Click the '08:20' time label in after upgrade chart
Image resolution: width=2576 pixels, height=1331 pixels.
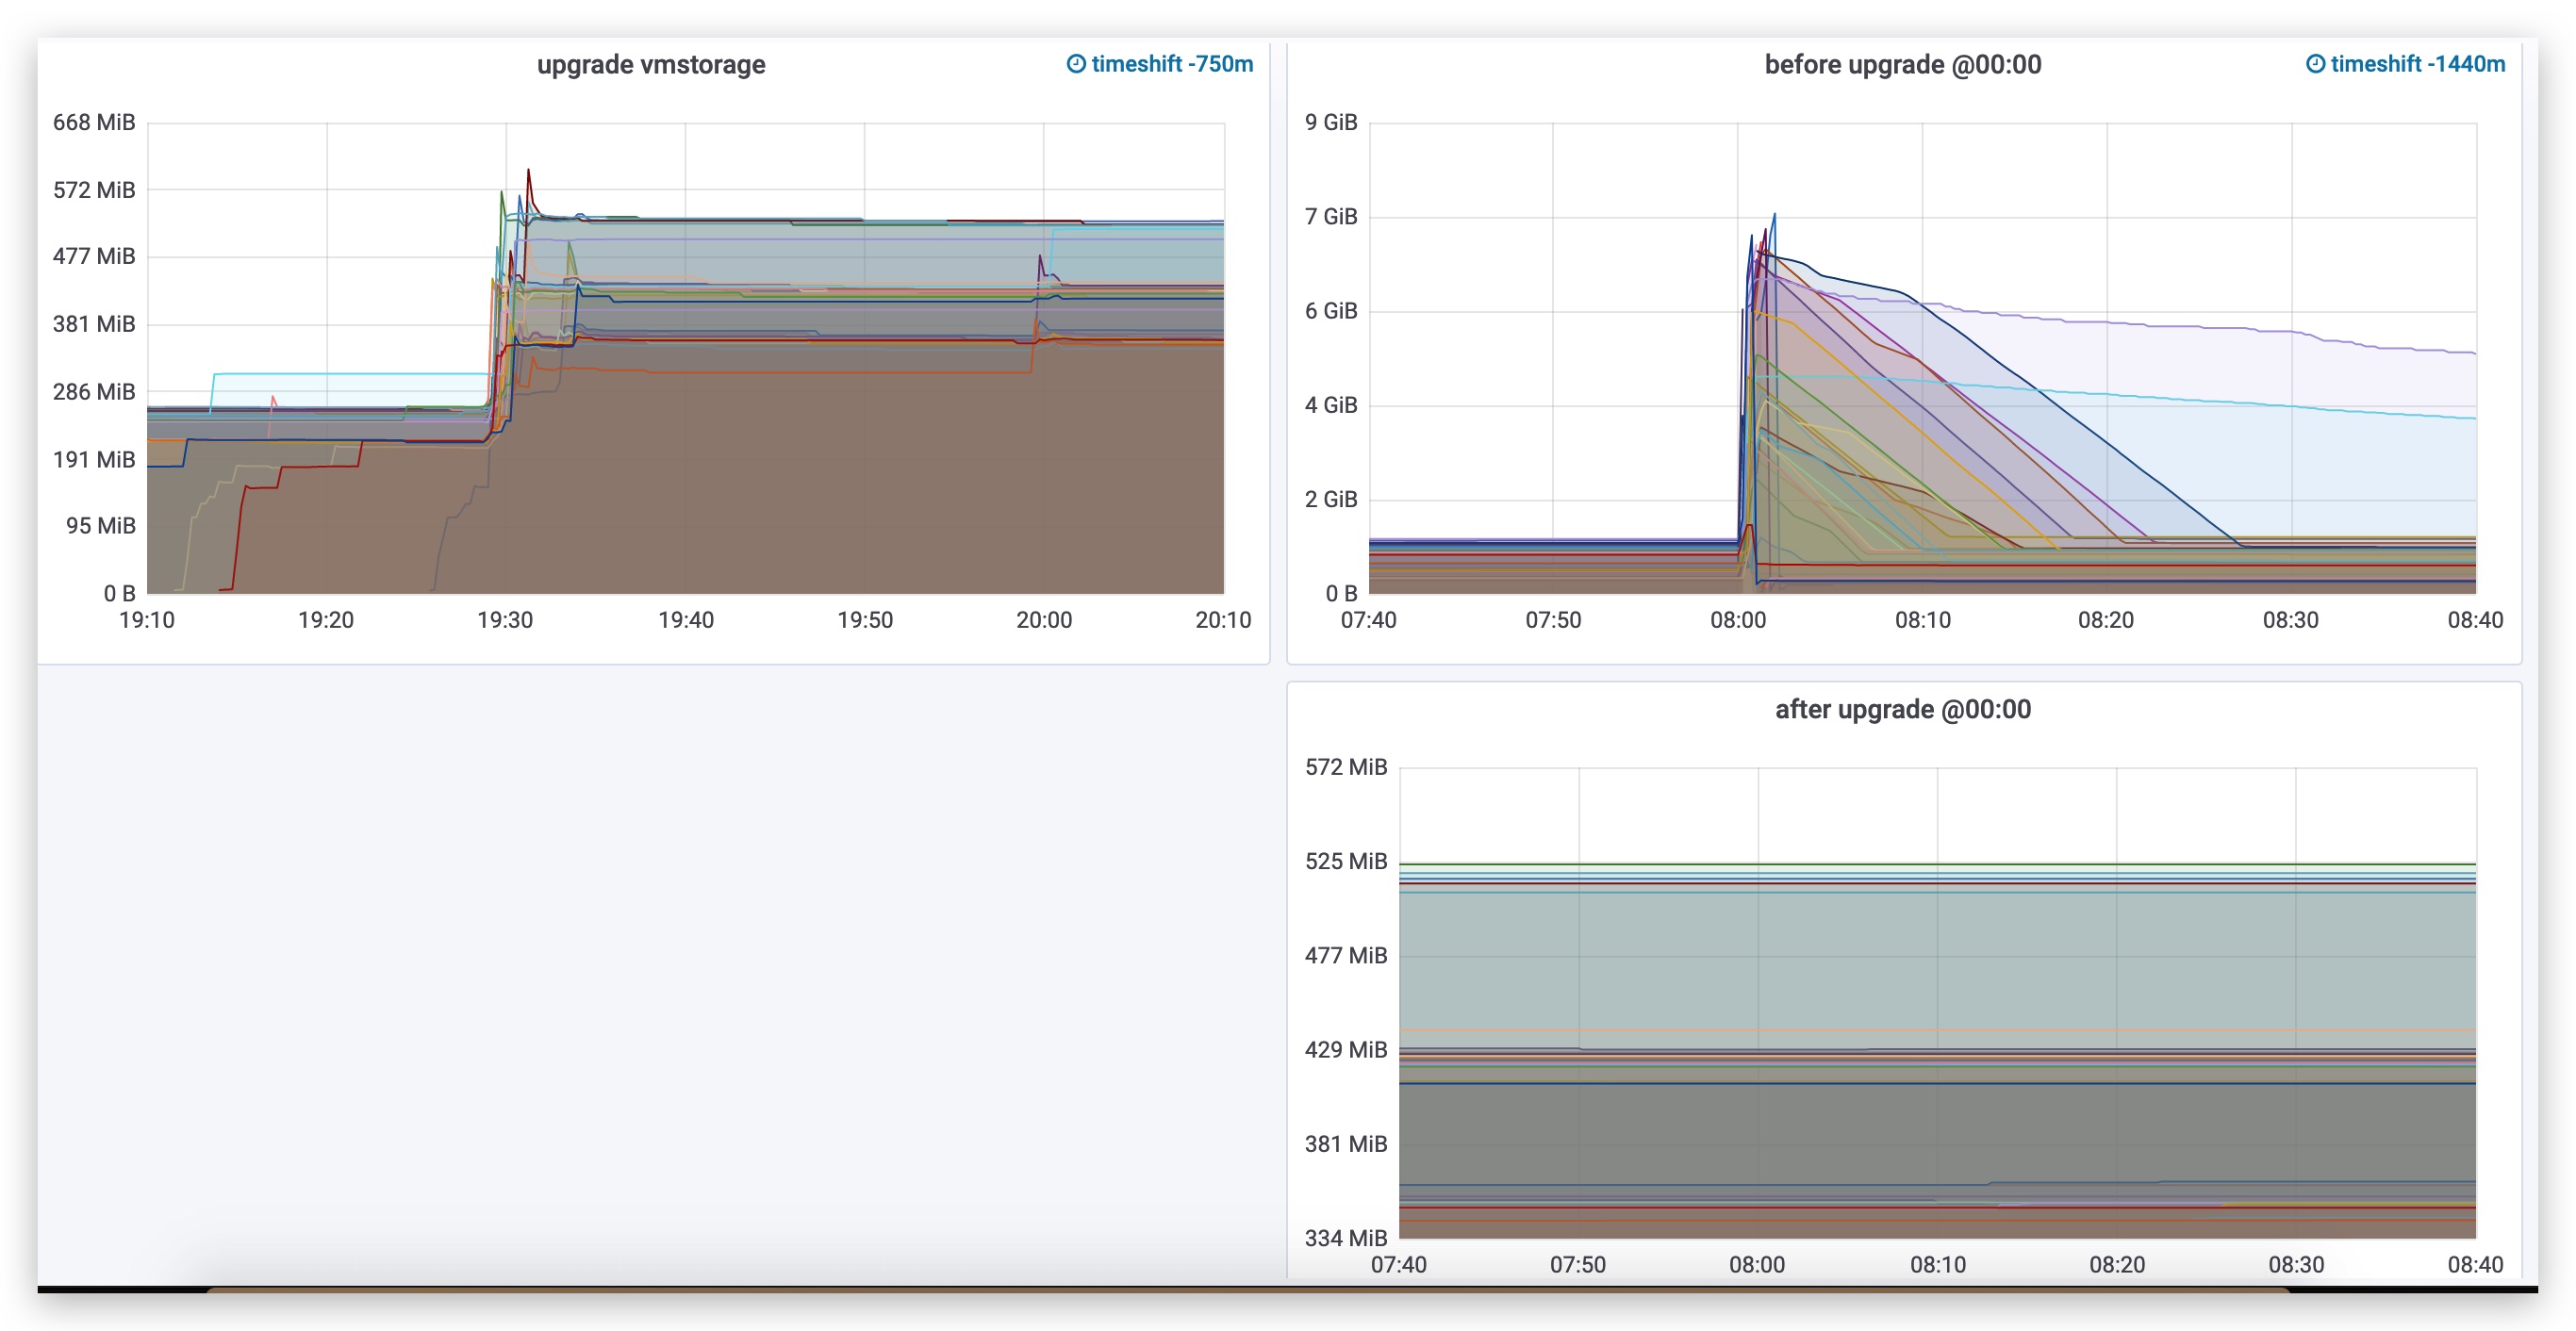tap(2117, 1265)
